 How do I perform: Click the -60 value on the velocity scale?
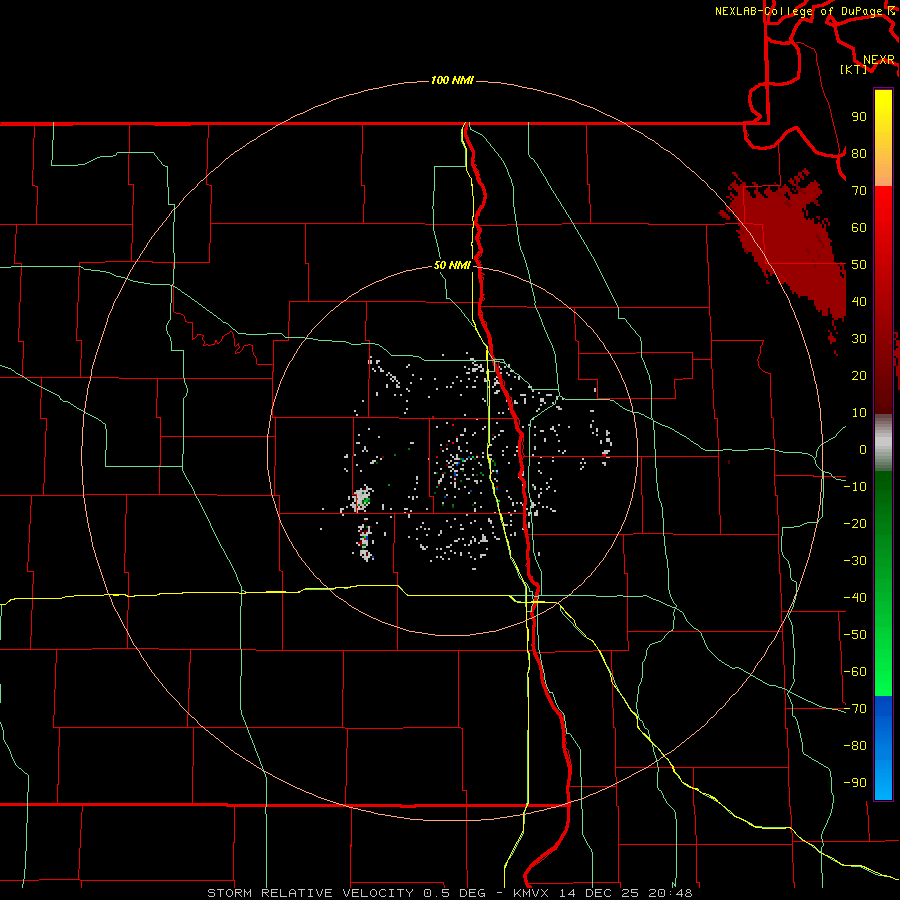[855, 672]
